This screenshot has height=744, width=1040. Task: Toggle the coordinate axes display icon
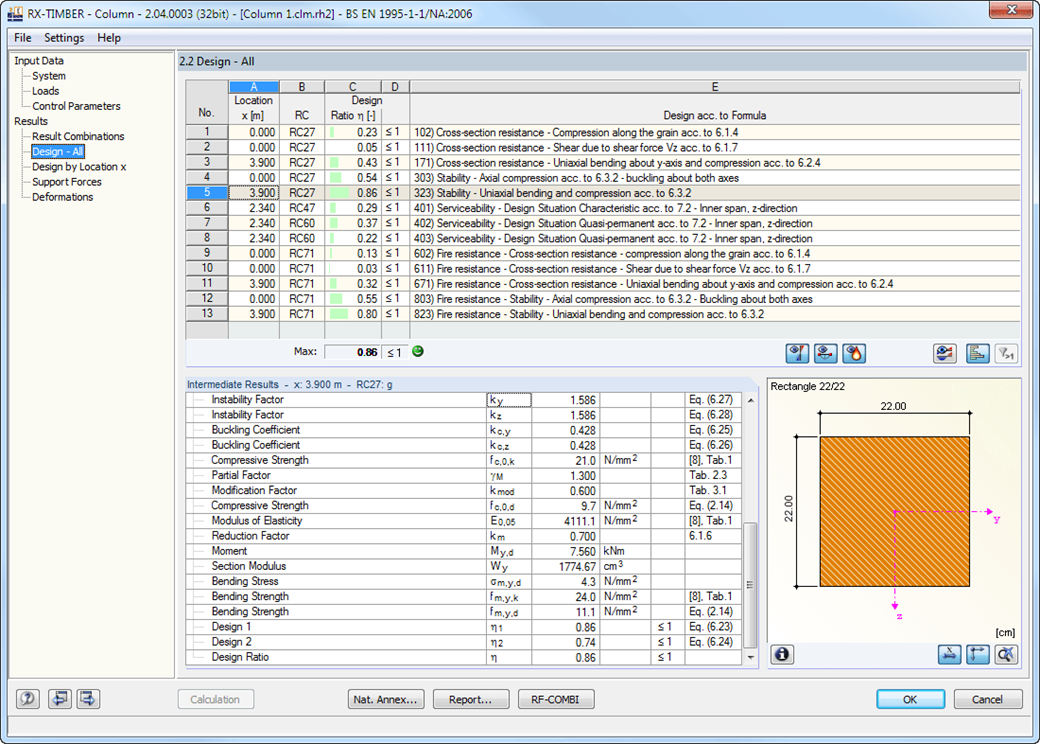tap(978, 654)
